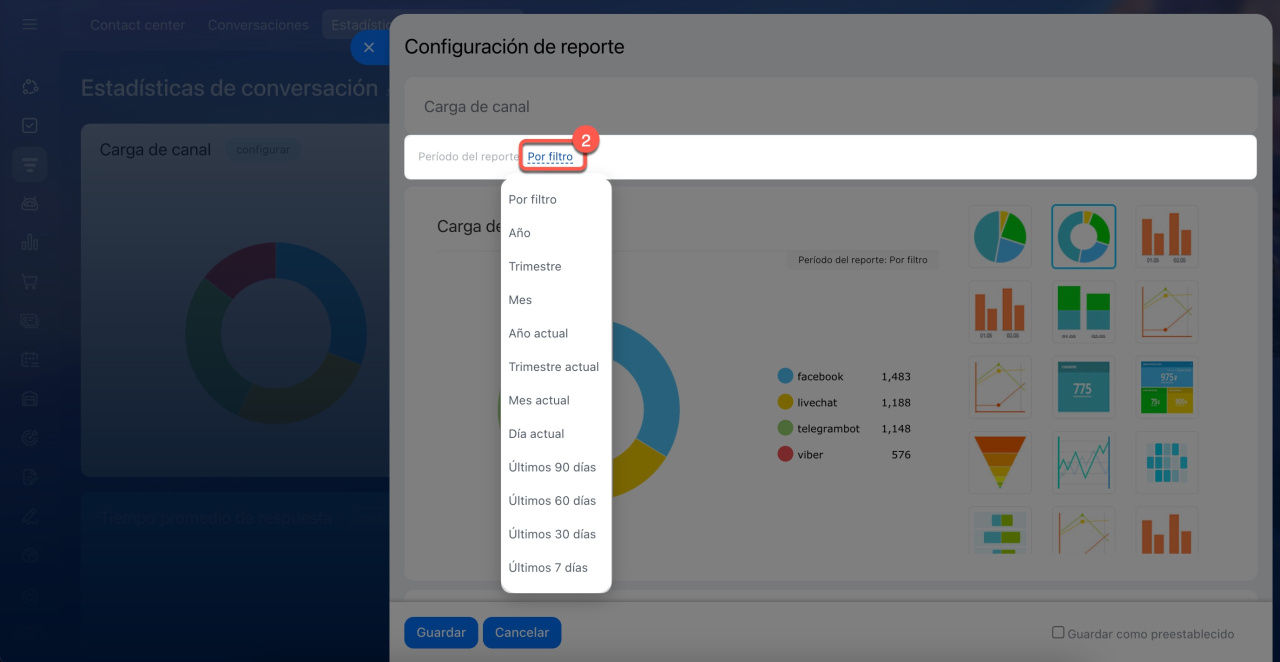Select the multi-number 975 blocks thumbnail
Screen dimensions: 1280x662
click(1166, 387)
